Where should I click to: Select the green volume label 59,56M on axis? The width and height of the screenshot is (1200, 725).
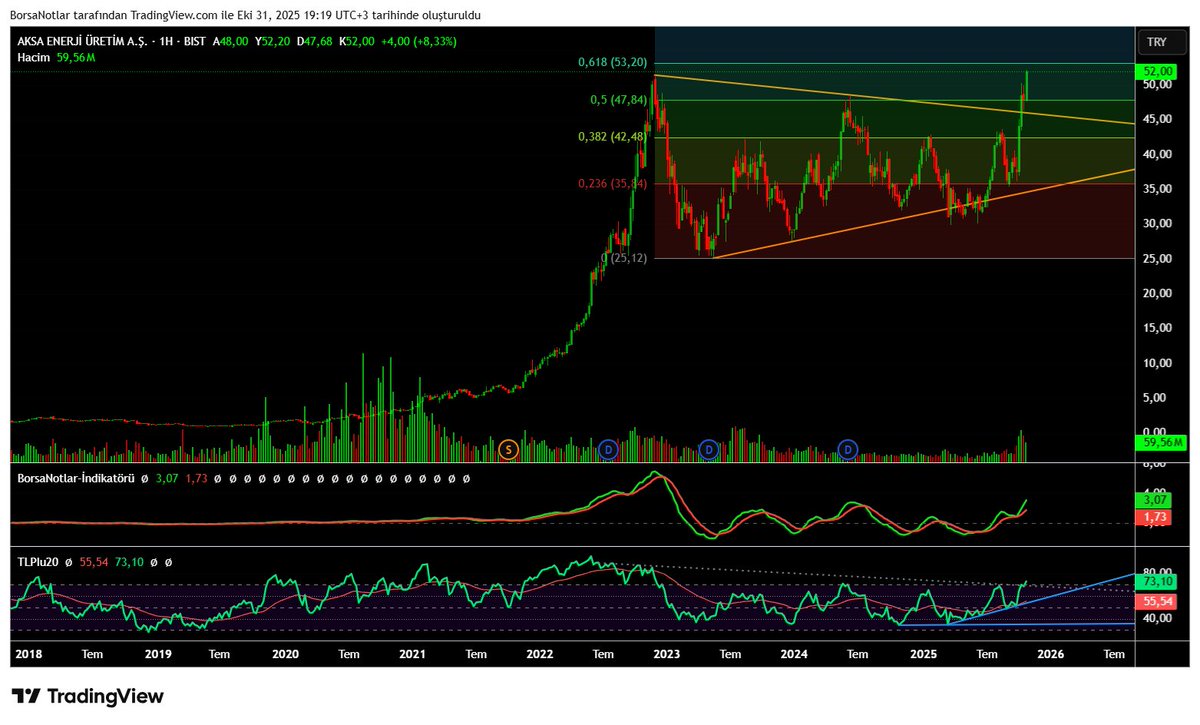1162,443
